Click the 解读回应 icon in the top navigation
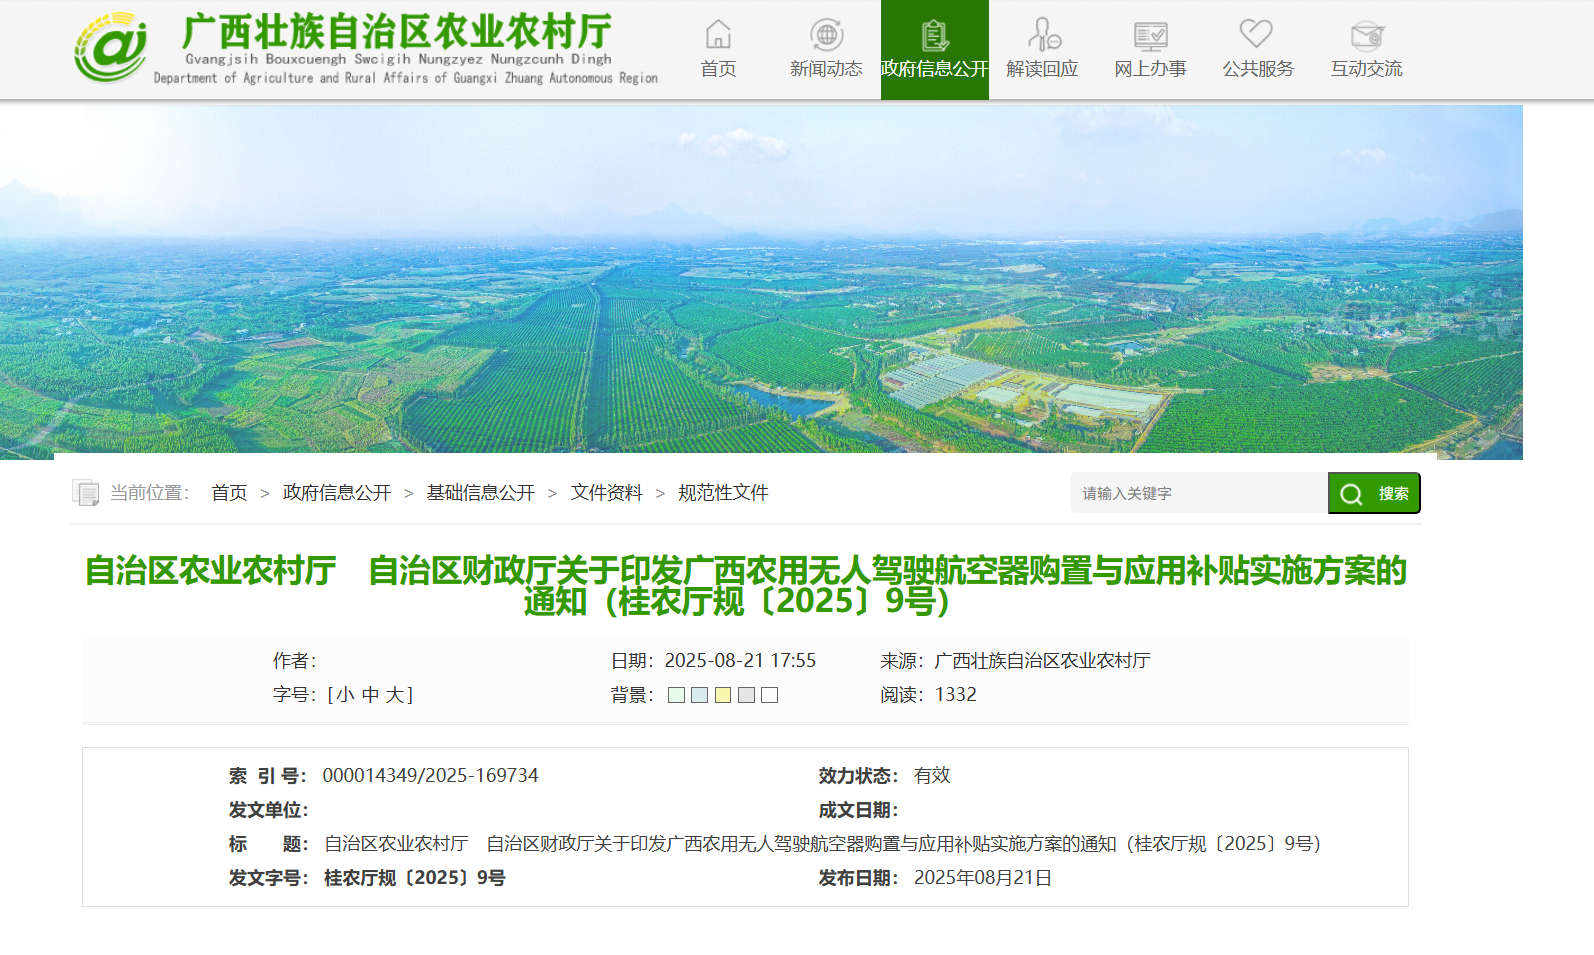The height and width of the screenshot is (955, 1594). (x=1043, y=35)
